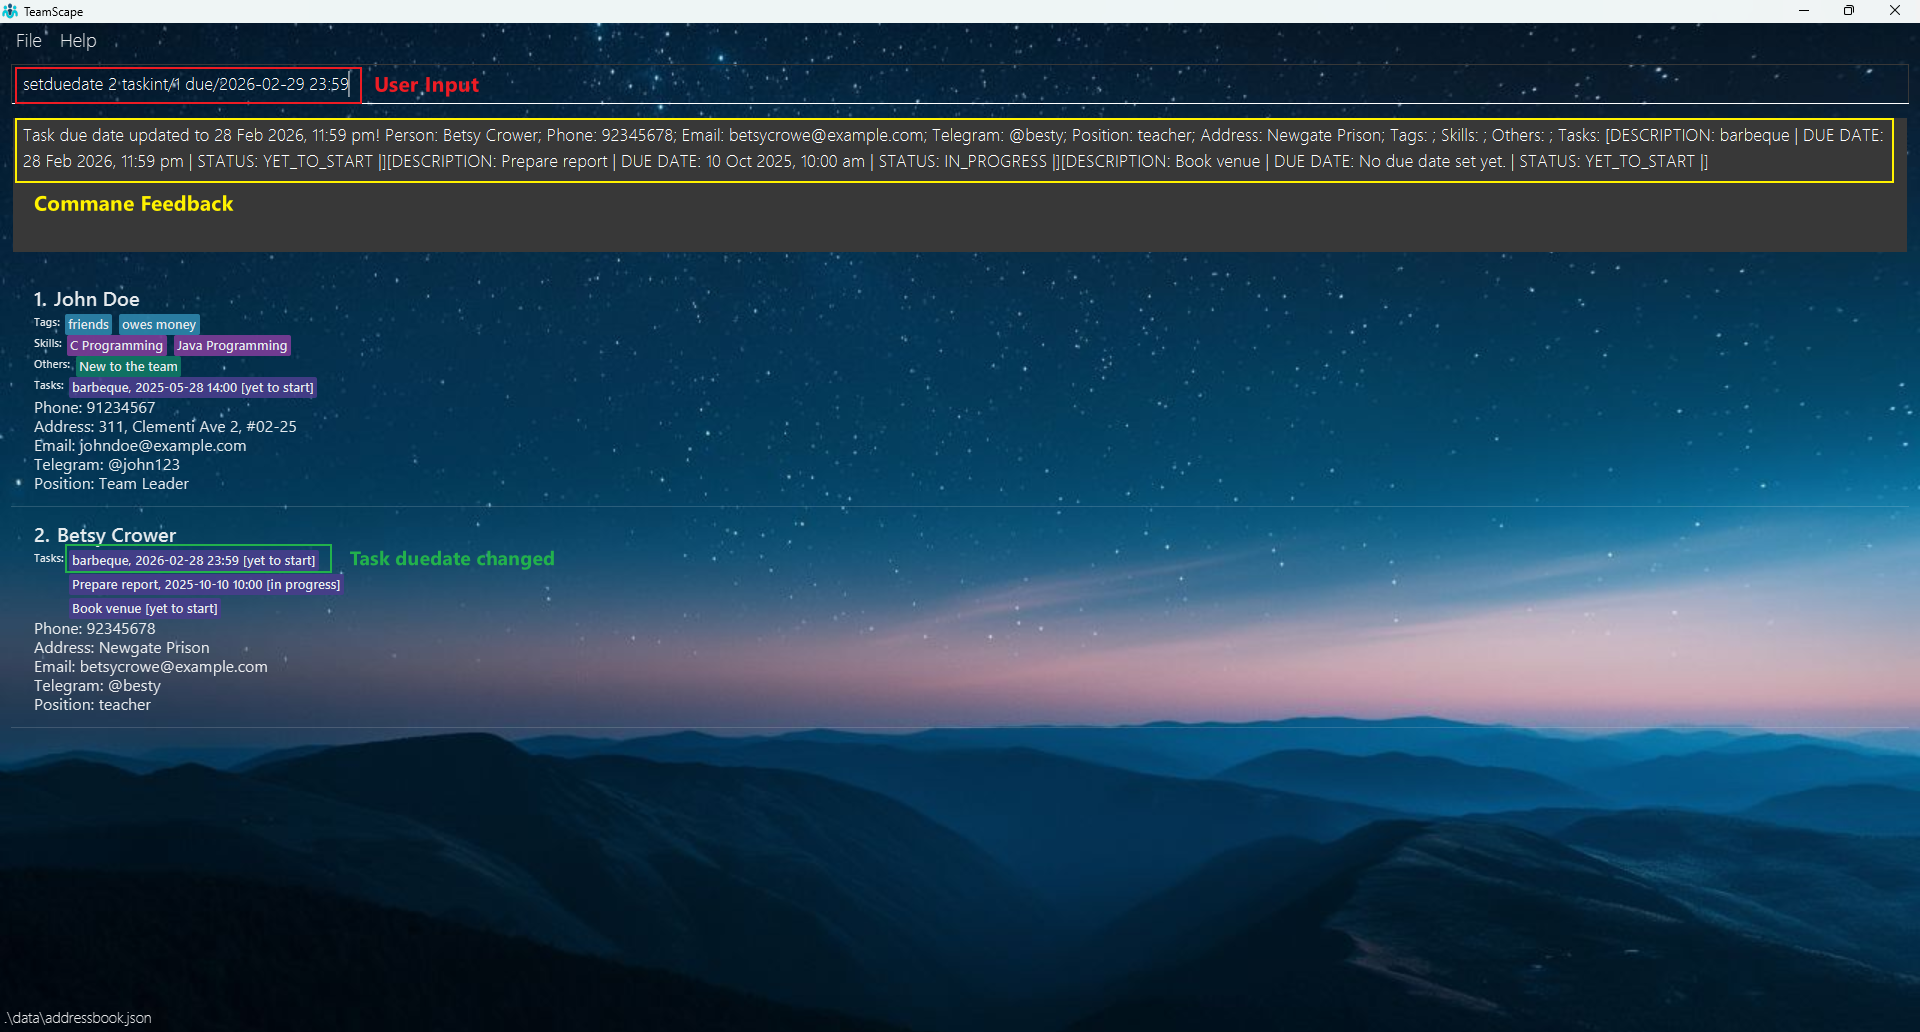This screenshot has width=1920, height=1032.
Task: Click John Doe's email address line
Action: pos(140,446)
